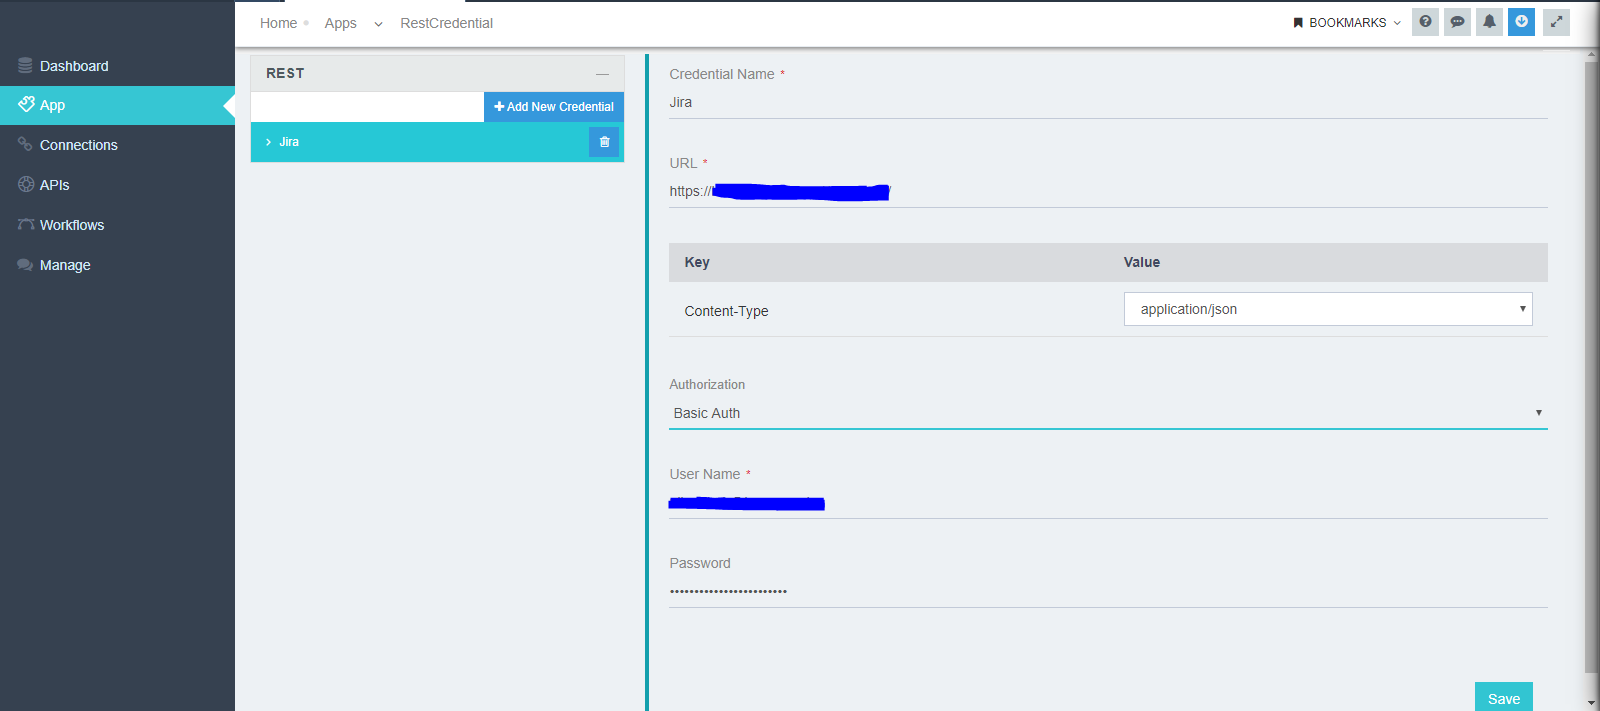
Task: Click the credential search box in REST panel
Action: tap(367, 107)
